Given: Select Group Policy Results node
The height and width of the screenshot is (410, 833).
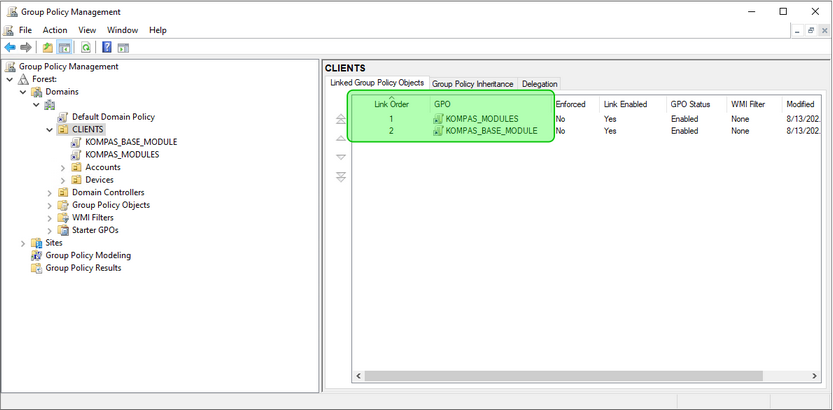Looking at the screenshot, I should coord(83,268).
